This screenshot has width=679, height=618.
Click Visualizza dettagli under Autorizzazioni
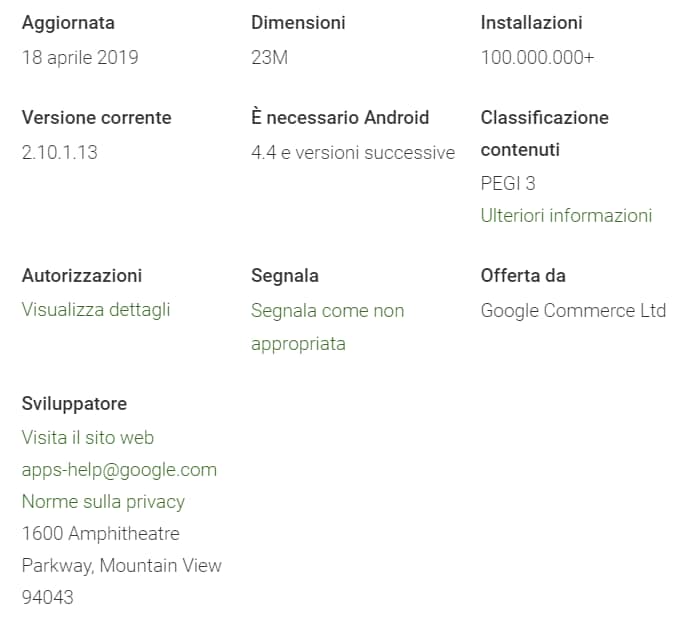(96, 309)
